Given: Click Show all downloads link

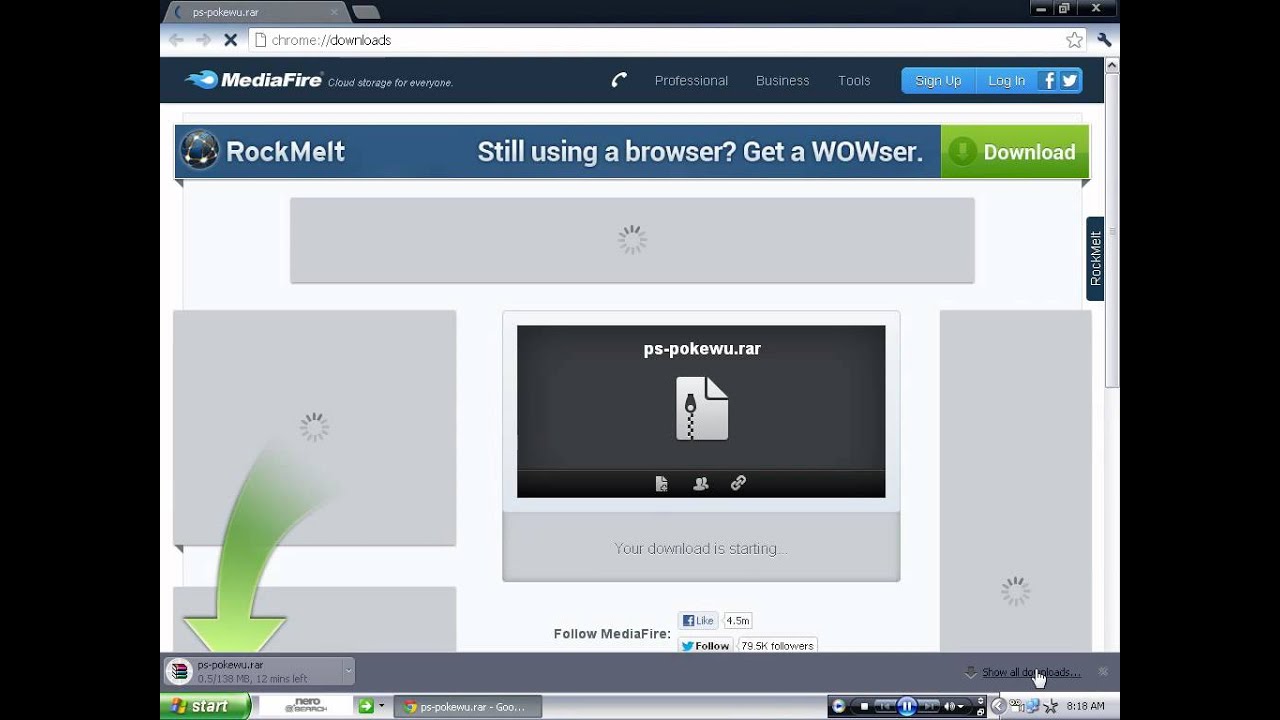Looking at the screenshot, I should click(1031, 672).
